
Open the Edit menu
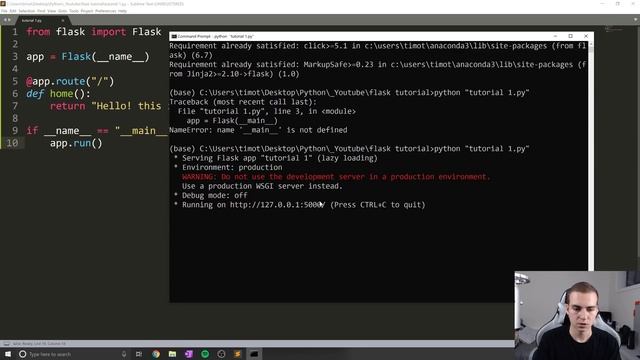tap(13, 11)
